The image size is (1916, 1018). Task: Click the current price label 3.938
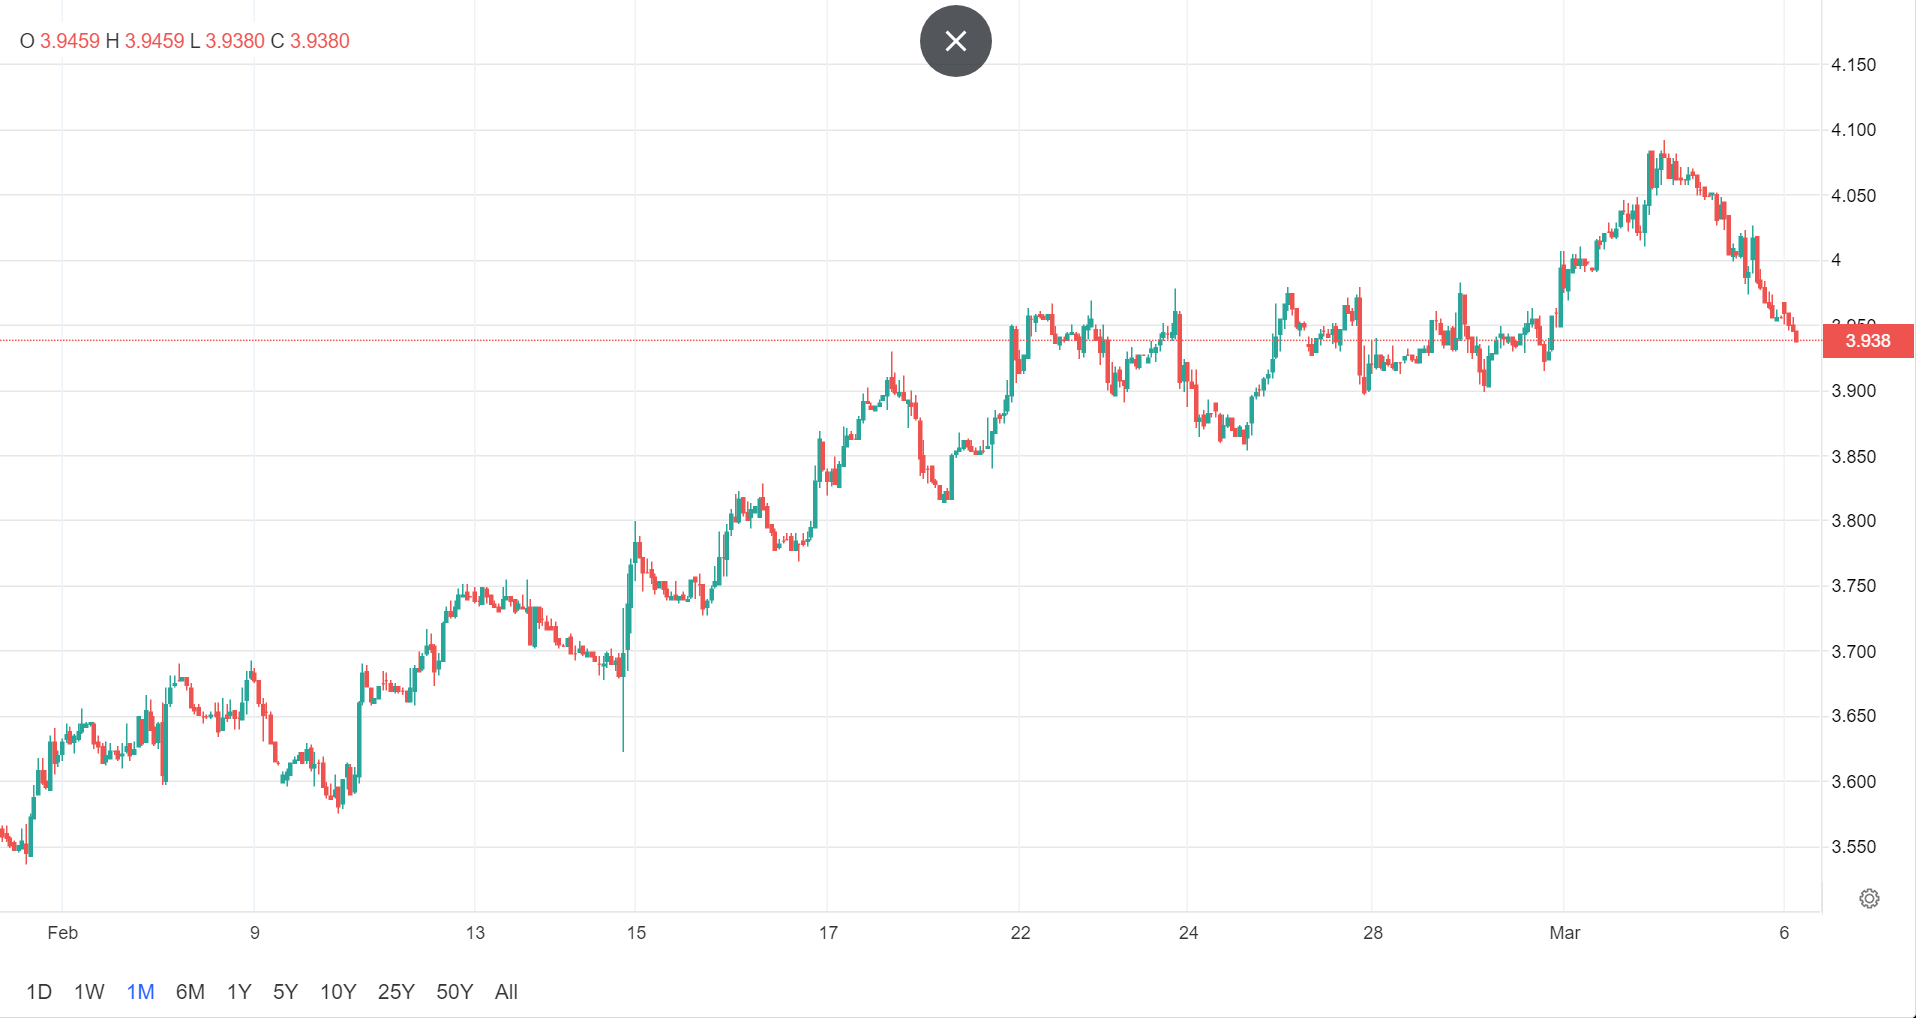click(x=1867, y=341)
